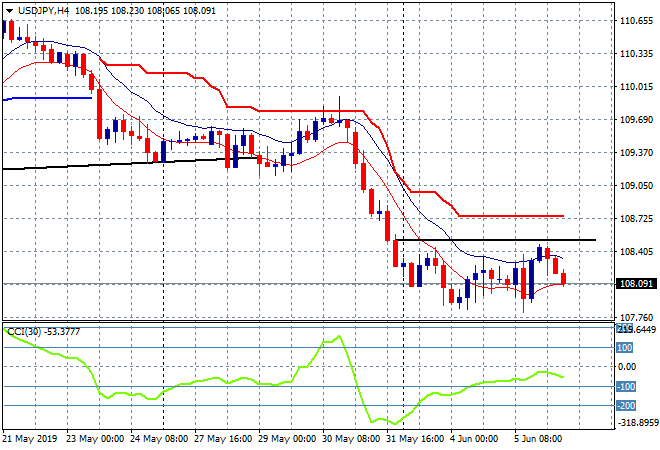660x450 pixels.
Task: Select the 31 May 16:00 time label
Action: pos(415,439)
